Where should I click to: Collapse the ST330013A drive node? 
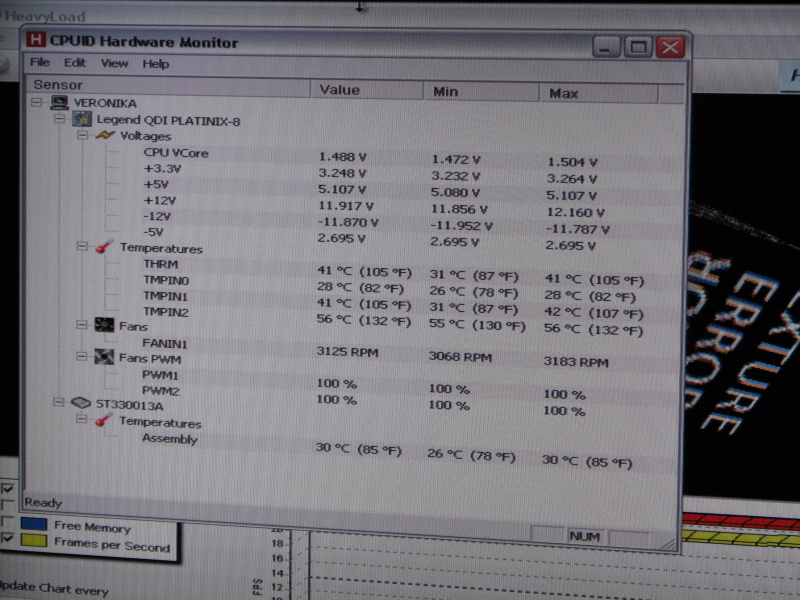59,403
